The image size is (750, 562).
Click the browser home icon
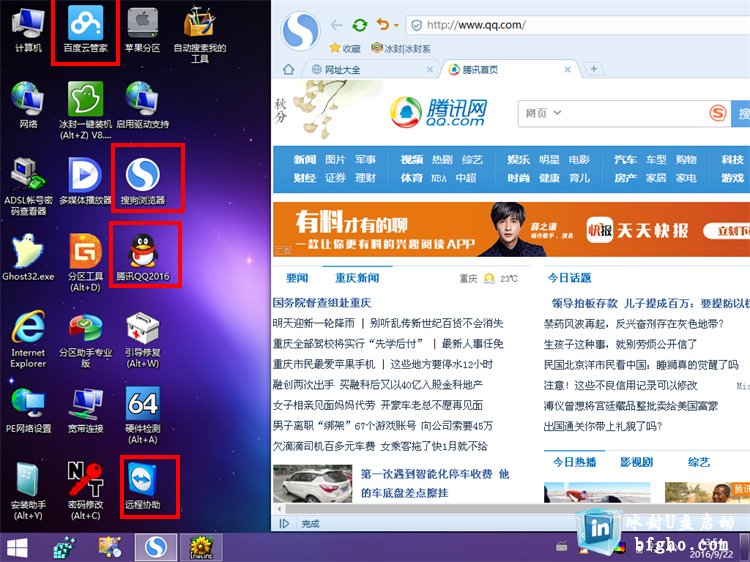tap(288, 69)
